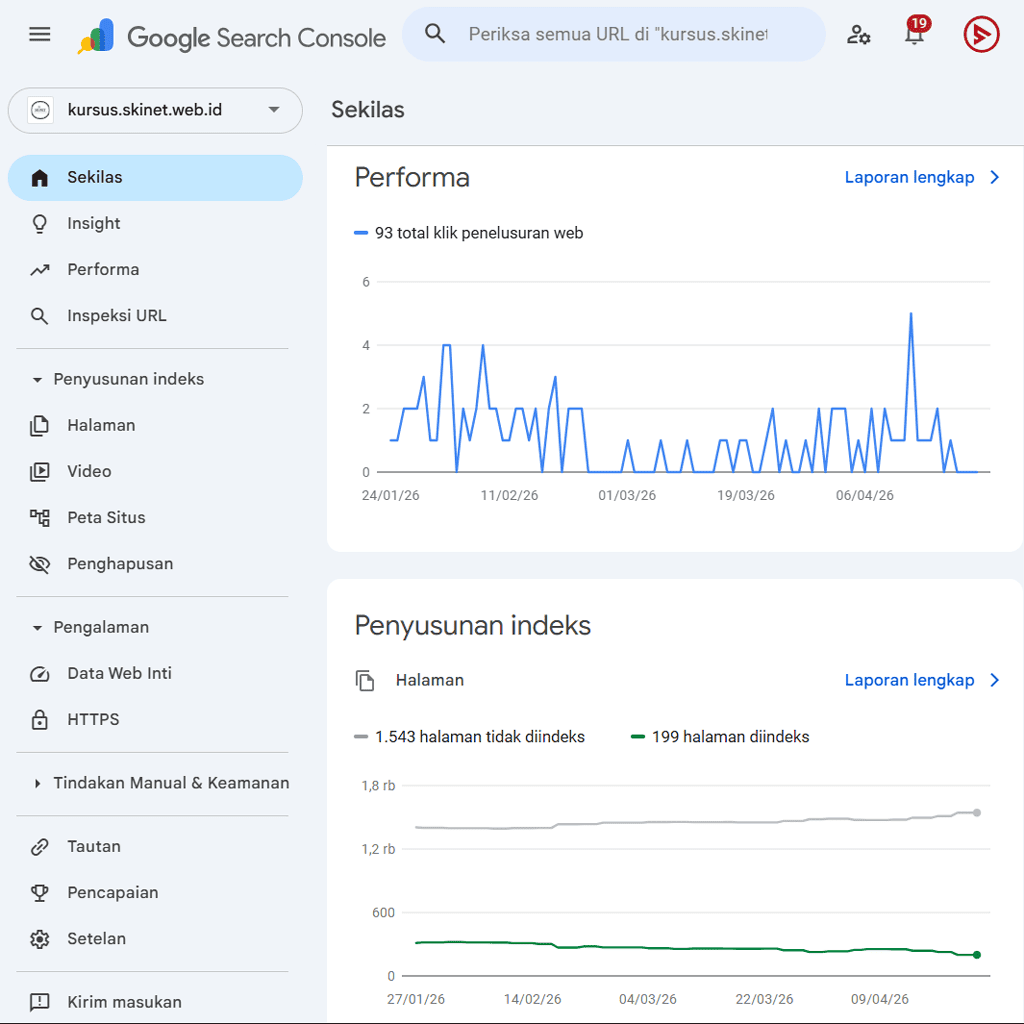The image size is (1024, 1024).
Task: Click the Pencapaian trophy icon
Action: (40, 893)
